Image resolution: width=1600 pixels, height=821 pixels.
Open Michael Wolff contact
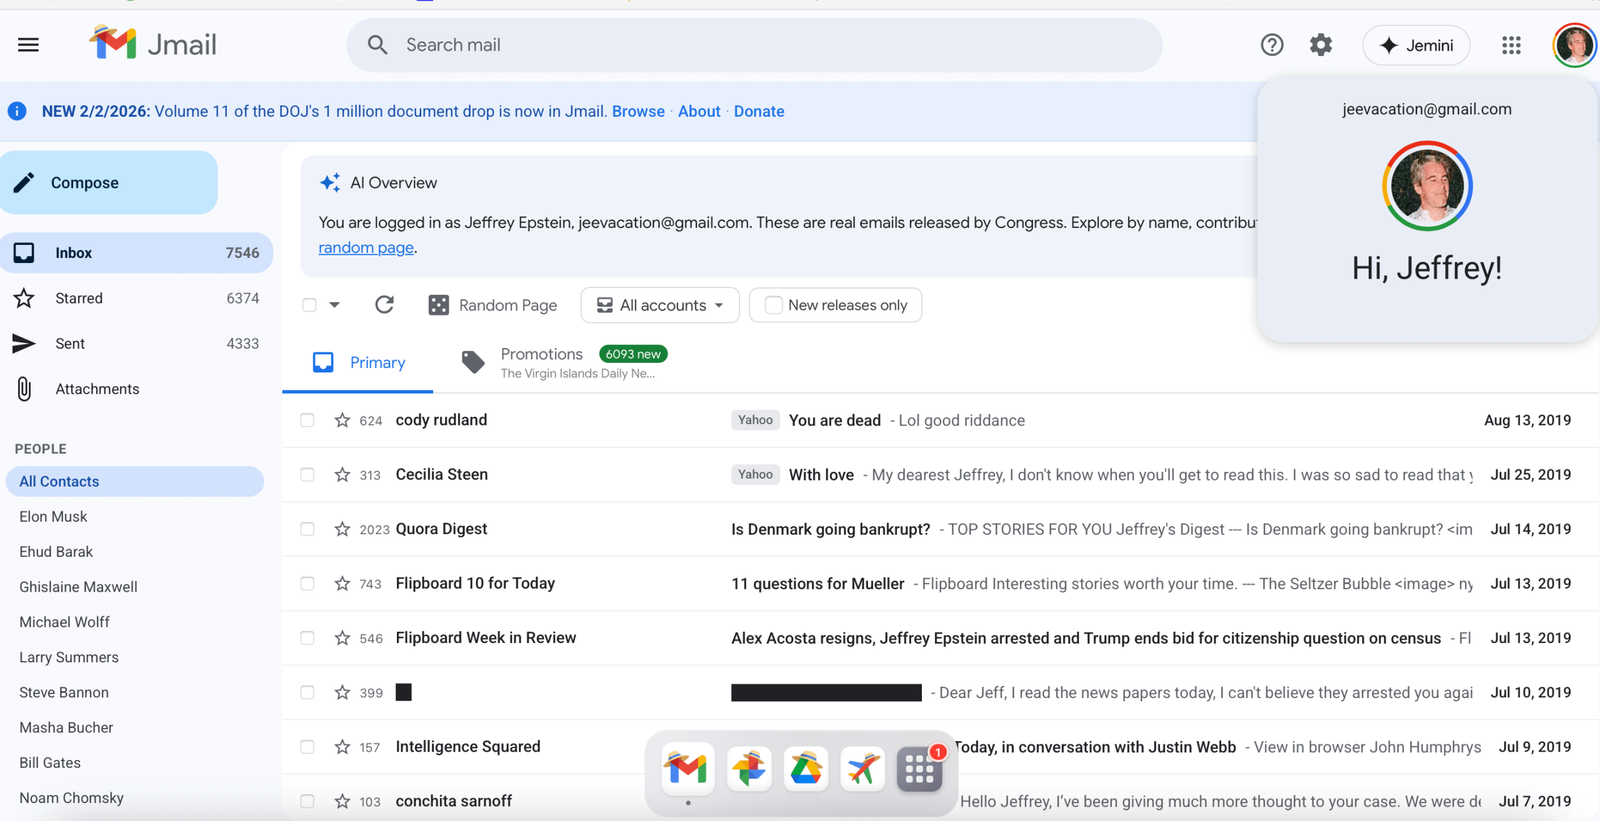click(x=64, y=622)
